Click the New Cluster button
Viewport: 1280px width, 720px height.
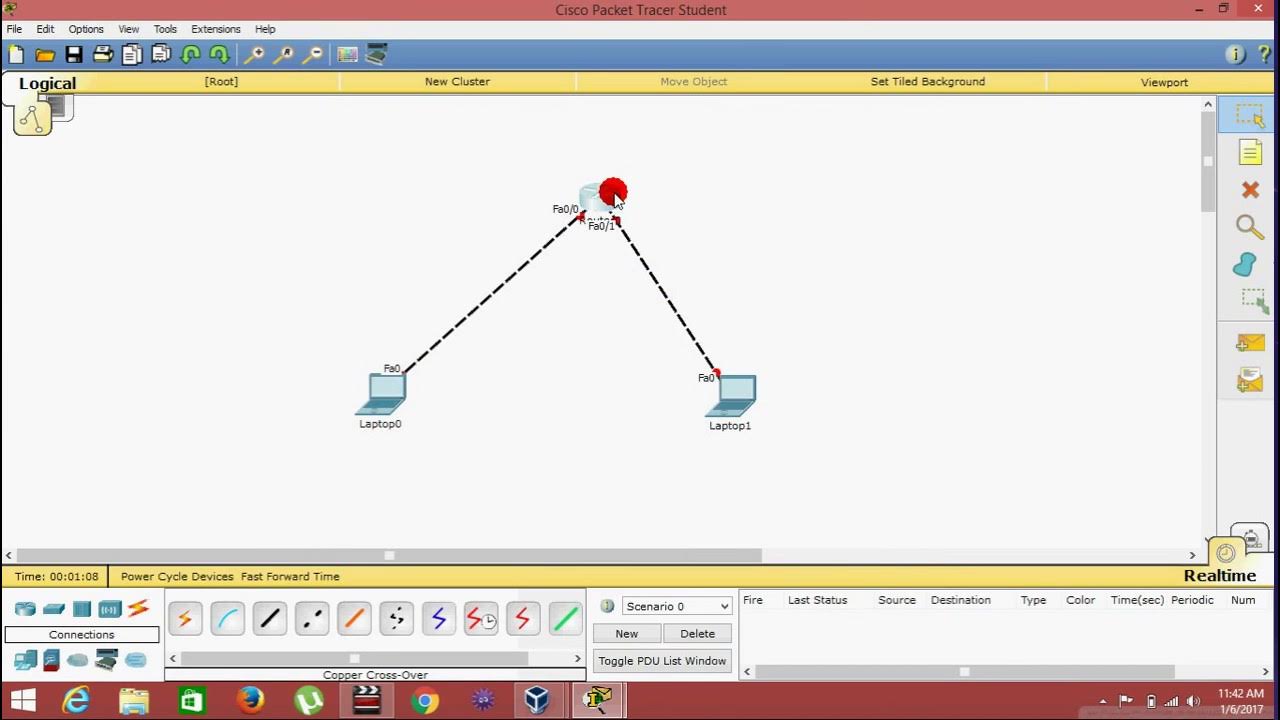tap(457, 82)
